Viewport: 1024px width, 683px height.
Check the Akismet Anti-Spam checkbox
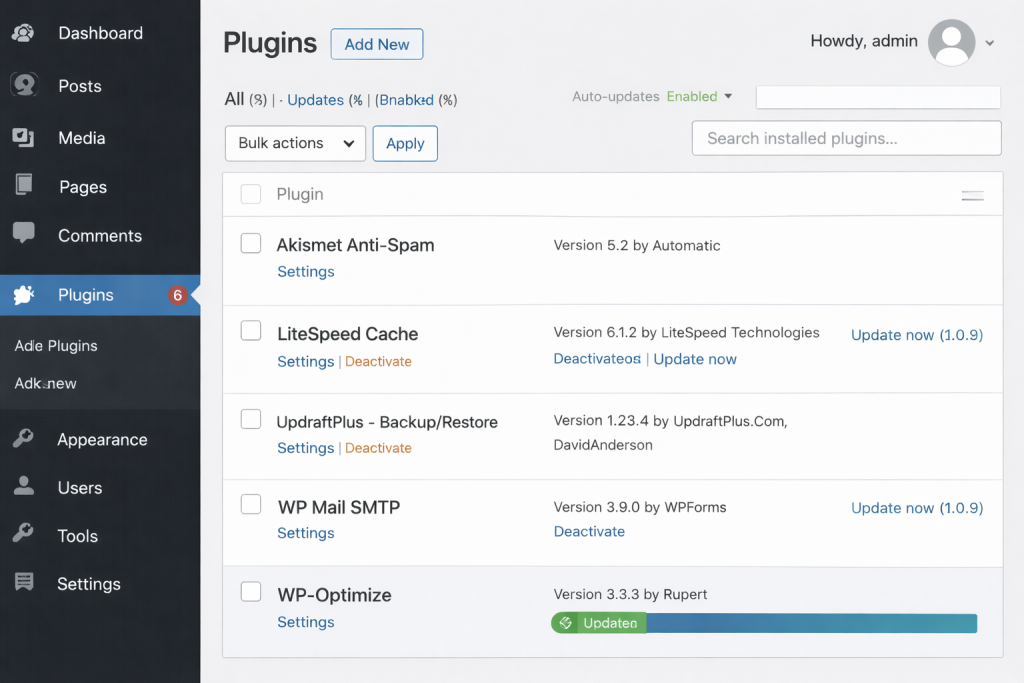251,244
